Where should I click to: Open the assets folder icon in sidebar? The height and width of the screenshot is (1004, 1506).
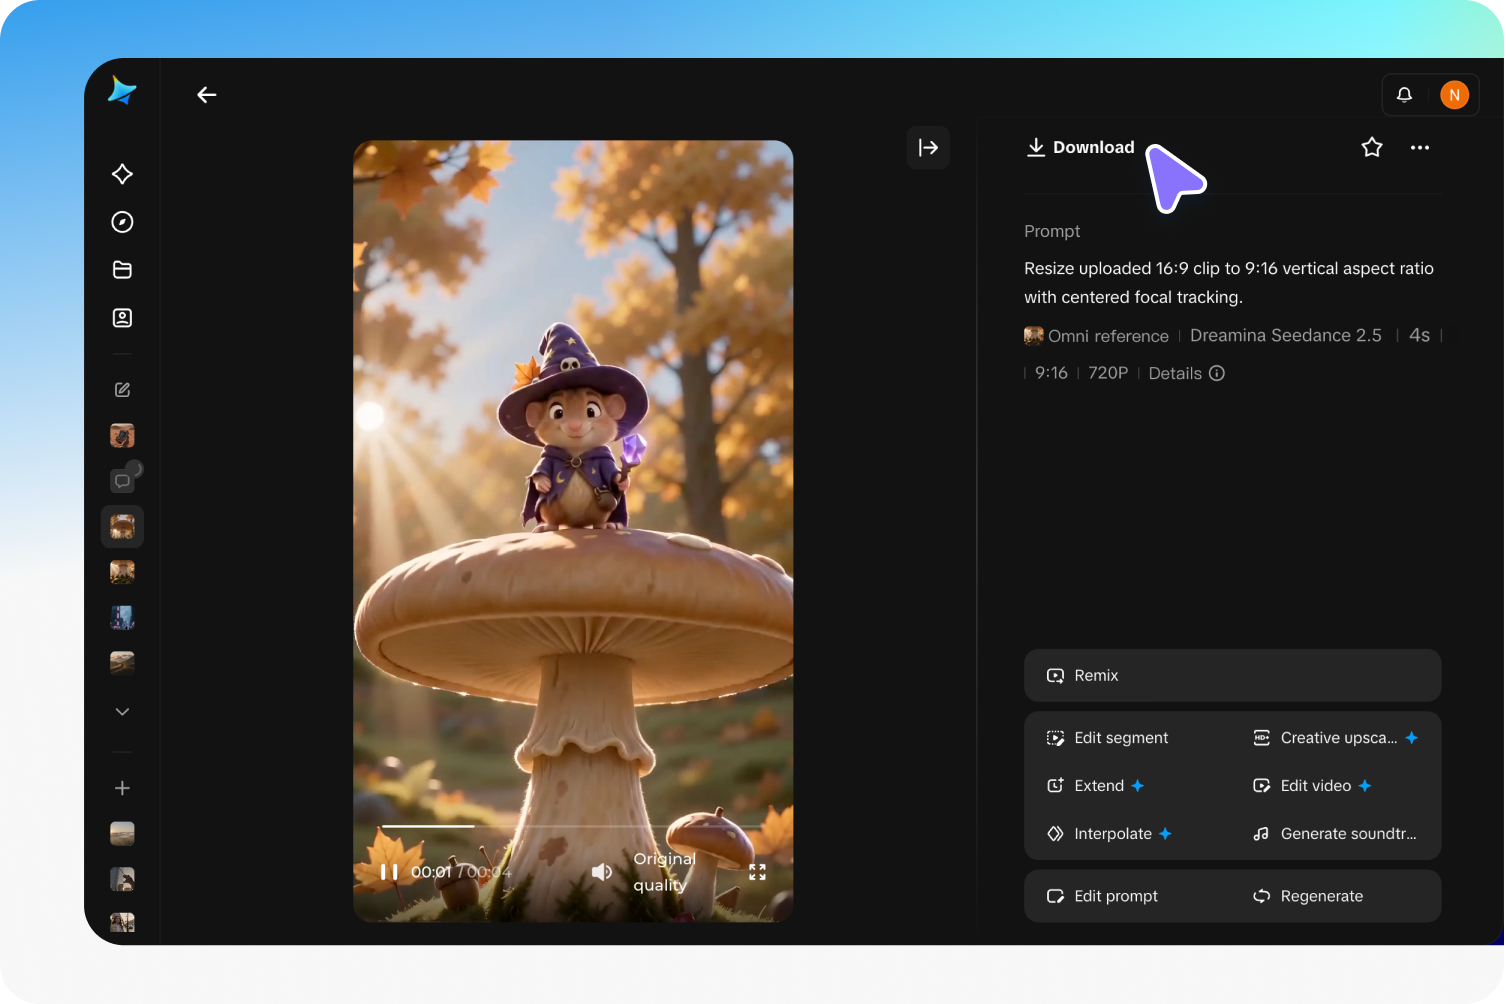click(x=122, y=270)
